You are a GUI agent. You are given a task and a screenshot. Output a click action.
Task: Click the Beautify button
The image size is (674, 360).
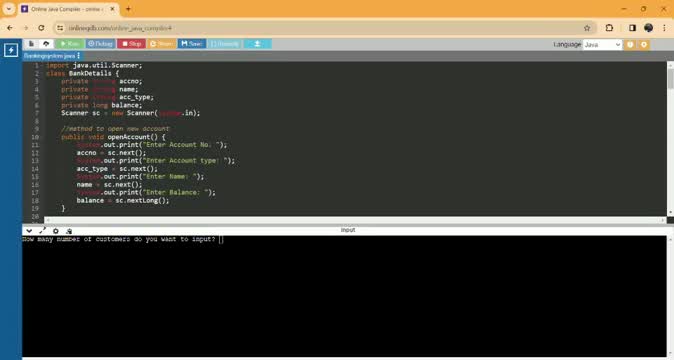225,44
